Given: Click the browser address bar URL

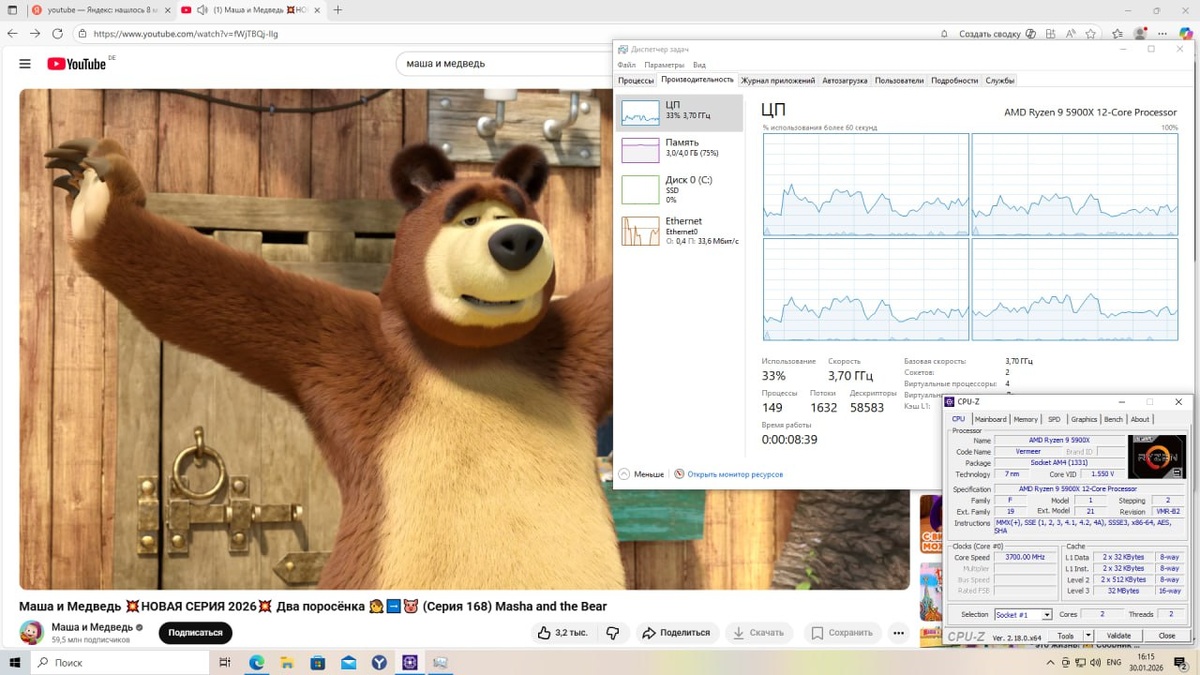Looking at the screenshot, I should pos(186,33).
